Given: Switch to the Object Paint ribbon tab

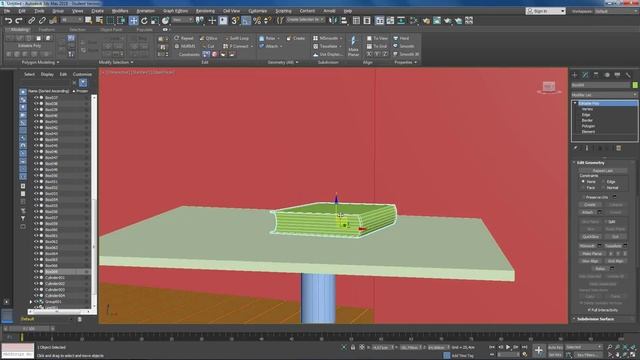Looking at the screenshot, I should tap(111, 30).
